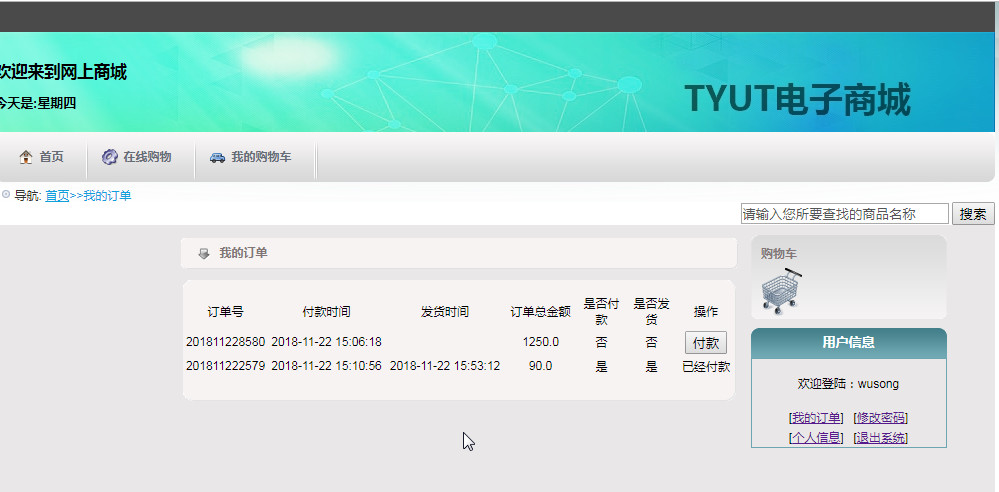999x492 pixels.
Task: Click the online shopping gear icon
Action: [110, 157]
